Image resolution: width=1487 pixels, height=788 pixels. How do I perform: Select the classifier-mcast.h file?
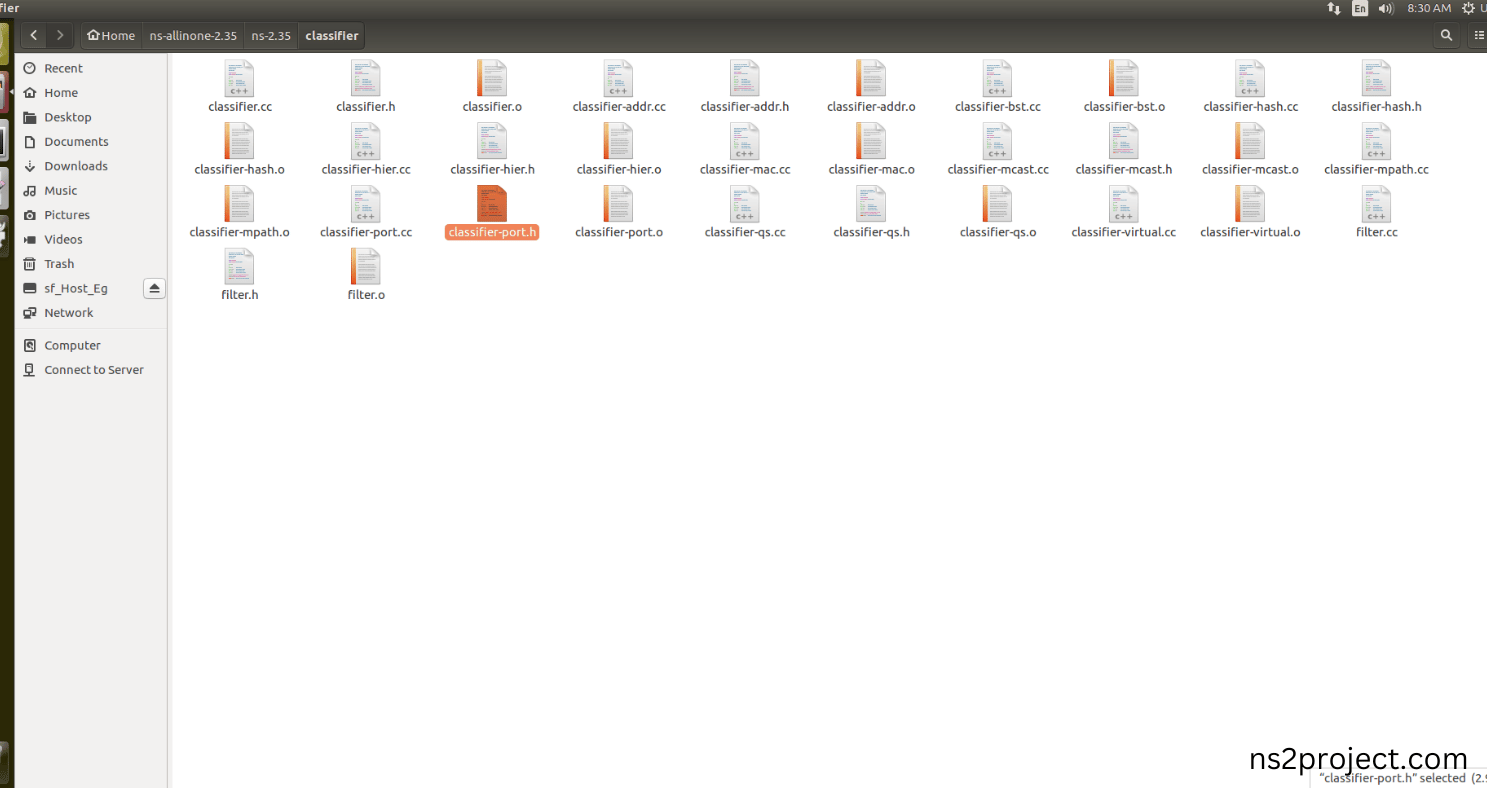point(1123,150)
